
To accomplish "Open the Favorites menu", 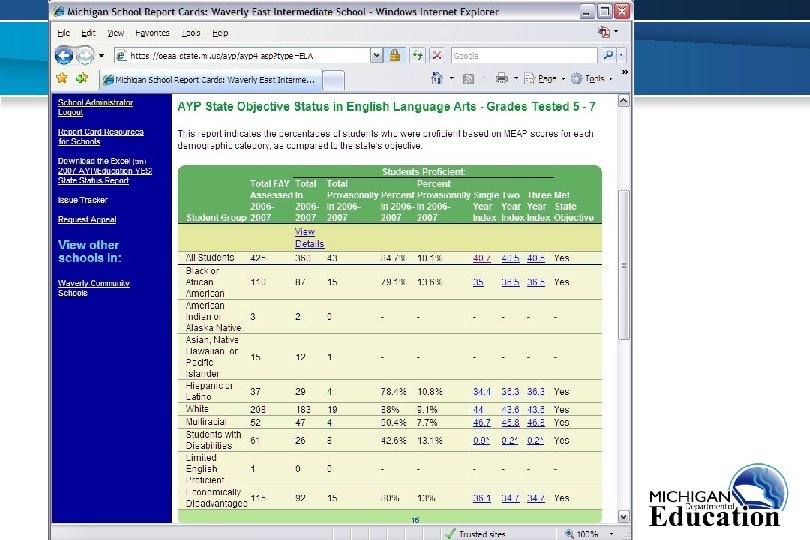I will pyautogui.click(x=152, y=33).
